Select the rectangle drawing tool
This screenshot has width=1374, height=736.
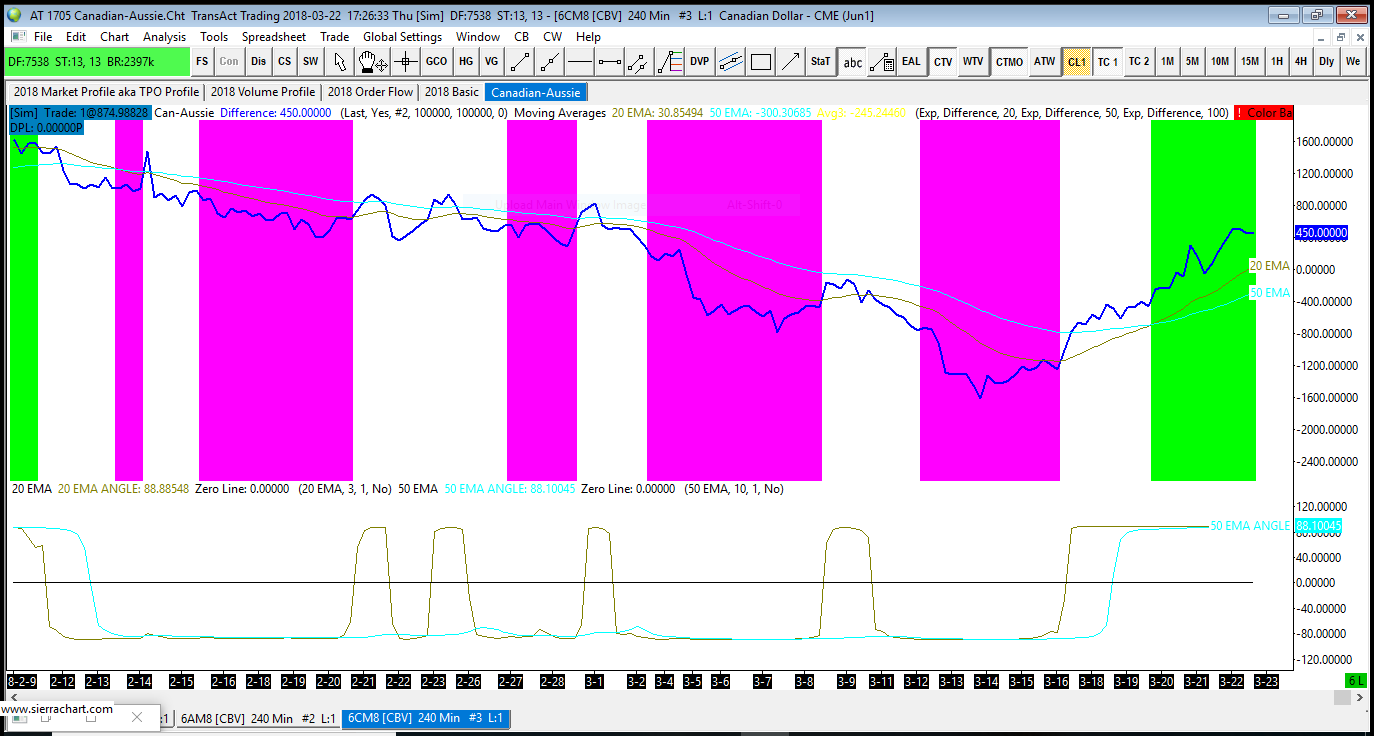761,61
